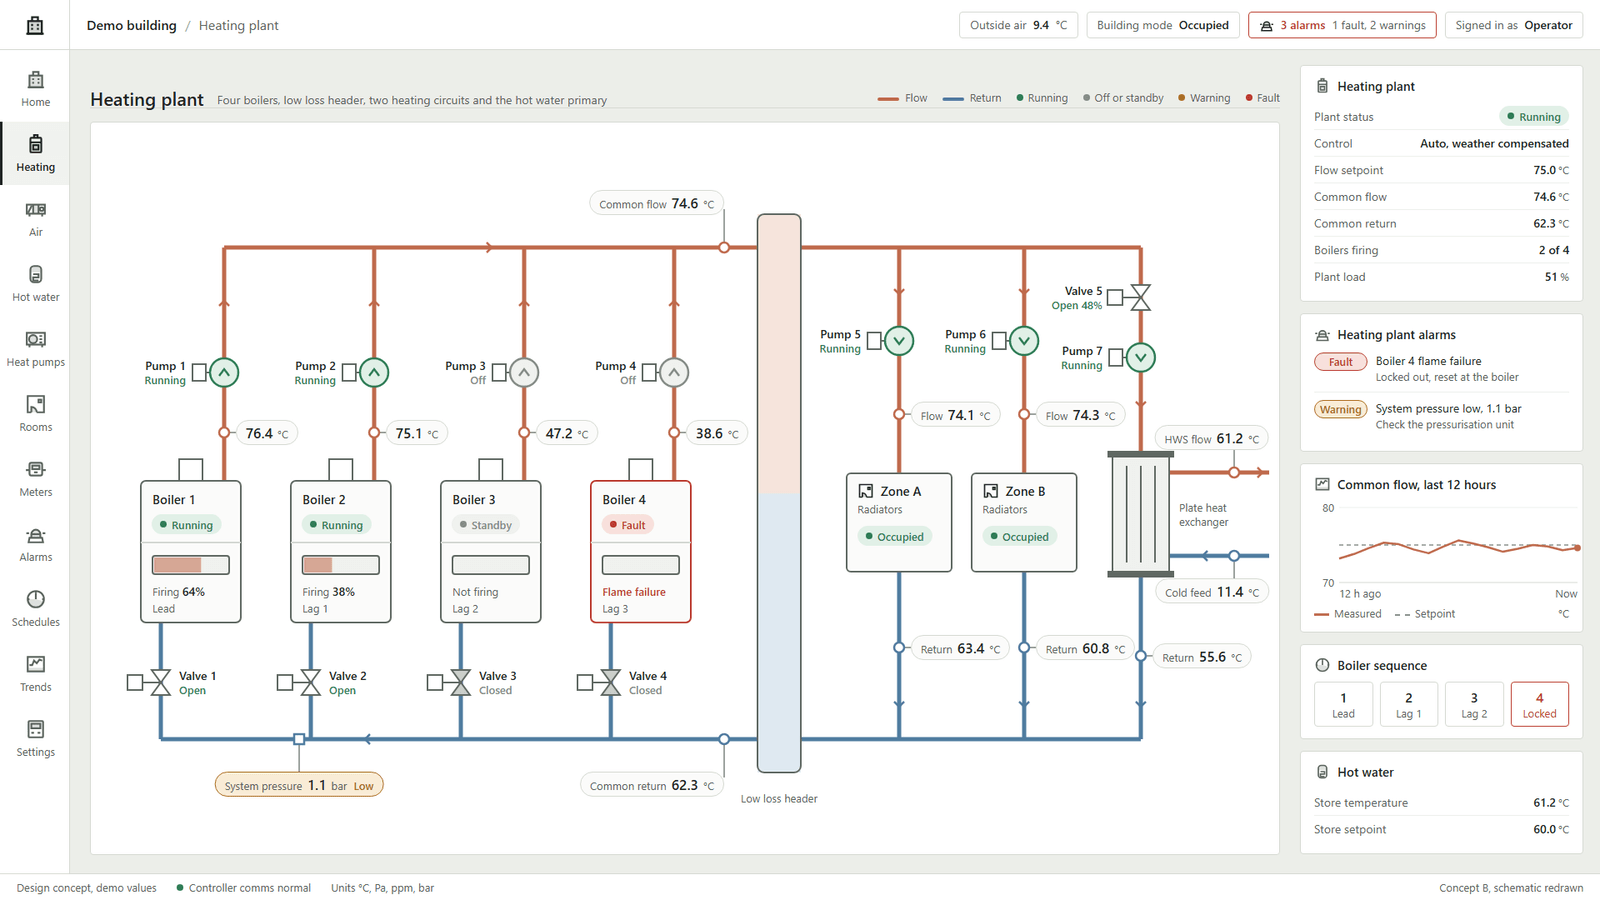Click the Common return 62.3 °C tag
The height and width of the screenshot is (900, 1600).
[x=652, y=785]
